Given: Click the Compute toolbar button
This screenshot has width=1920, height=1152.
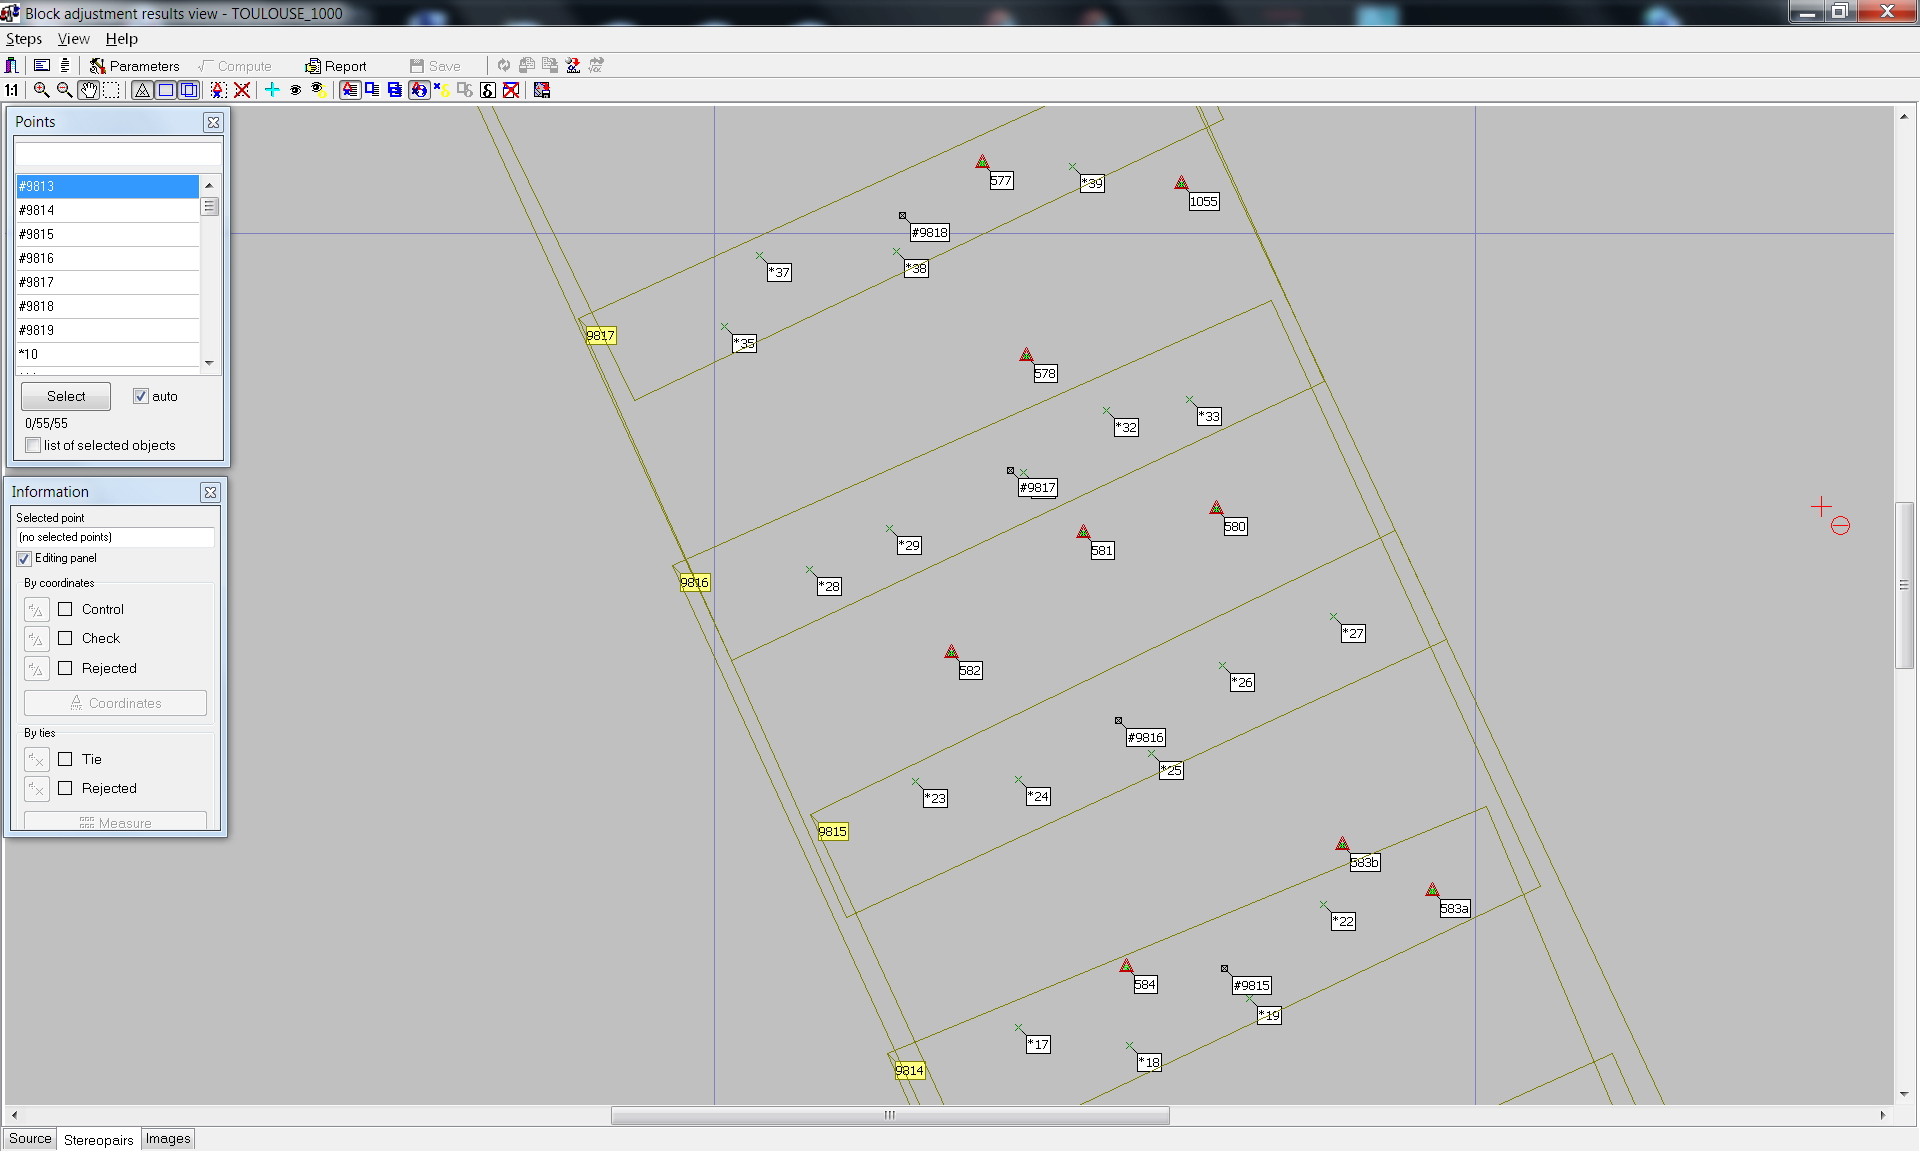Looking at the screenshot, I should click(x=235, y=66).
